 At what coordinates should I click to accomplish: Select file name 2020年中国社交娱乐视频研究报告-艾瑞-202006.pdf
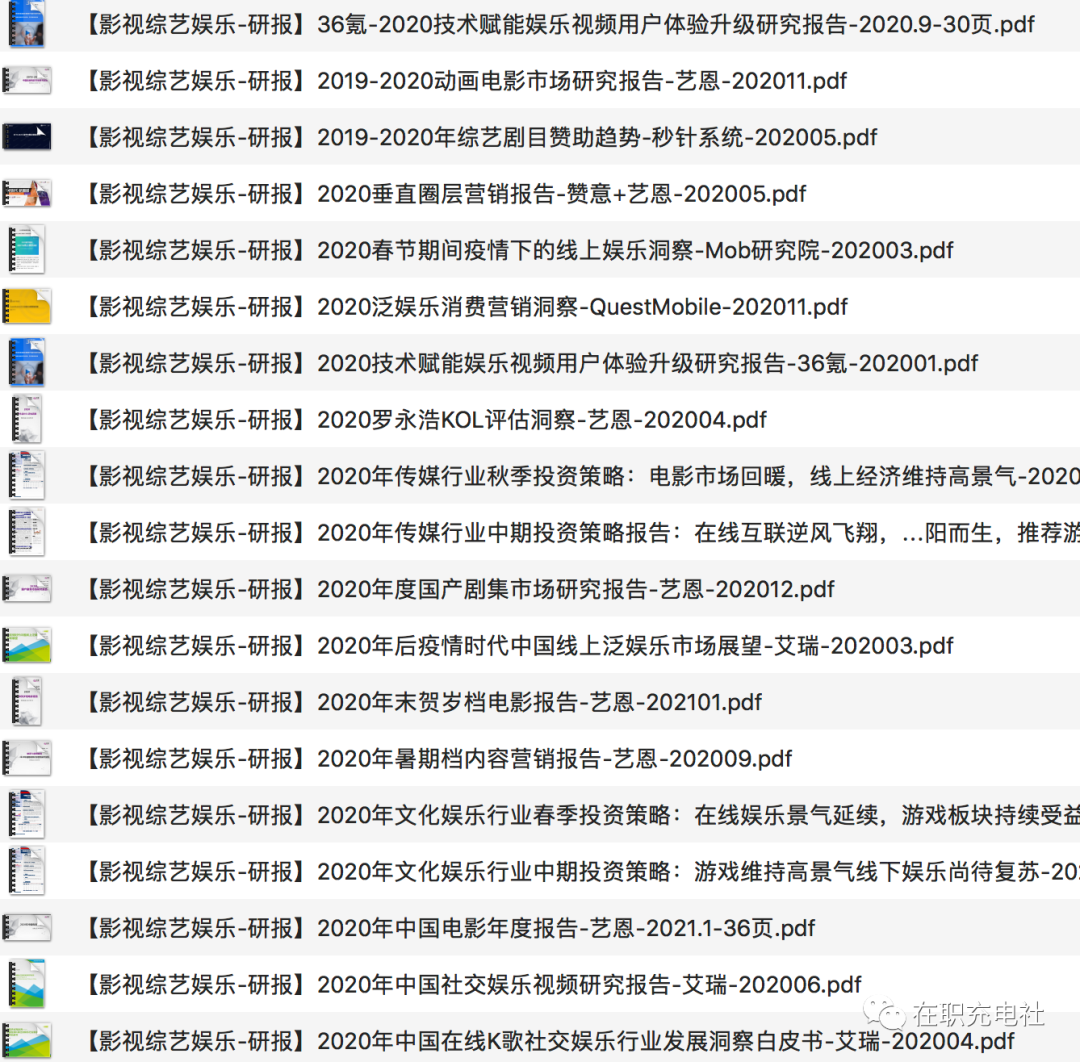coord(472,985)
